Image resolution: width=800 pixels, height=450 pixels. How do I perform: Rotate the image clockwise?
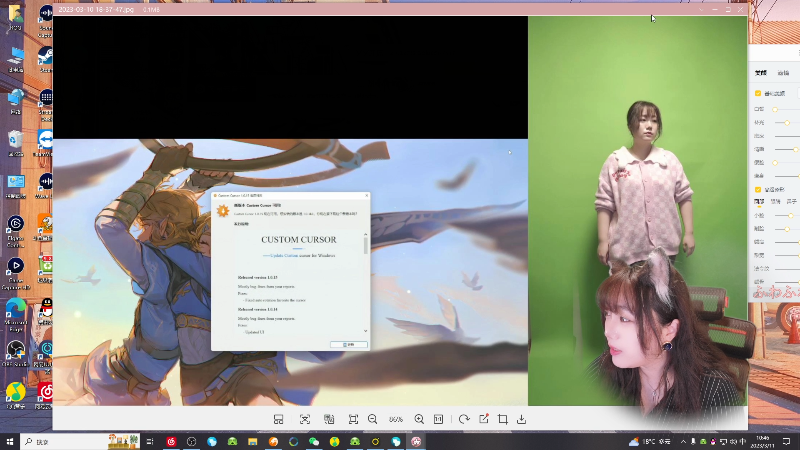pos(464,419)
